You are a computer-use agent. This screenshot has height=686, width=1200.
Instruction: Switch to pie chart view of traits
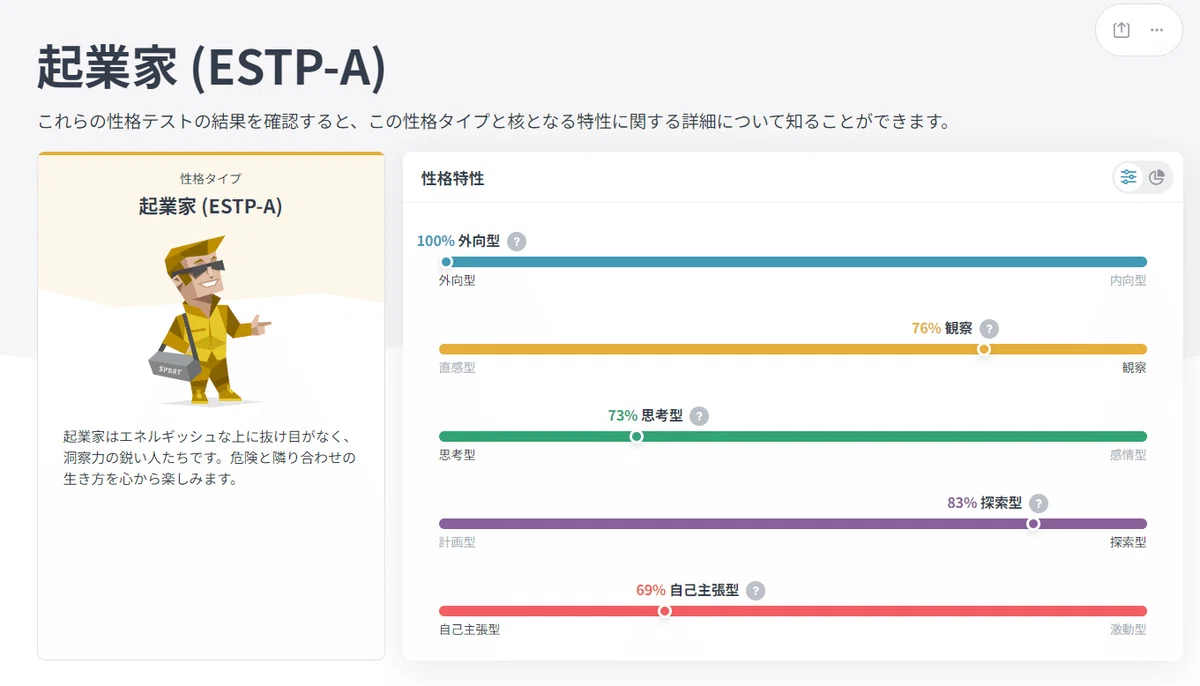(1157, 177)
